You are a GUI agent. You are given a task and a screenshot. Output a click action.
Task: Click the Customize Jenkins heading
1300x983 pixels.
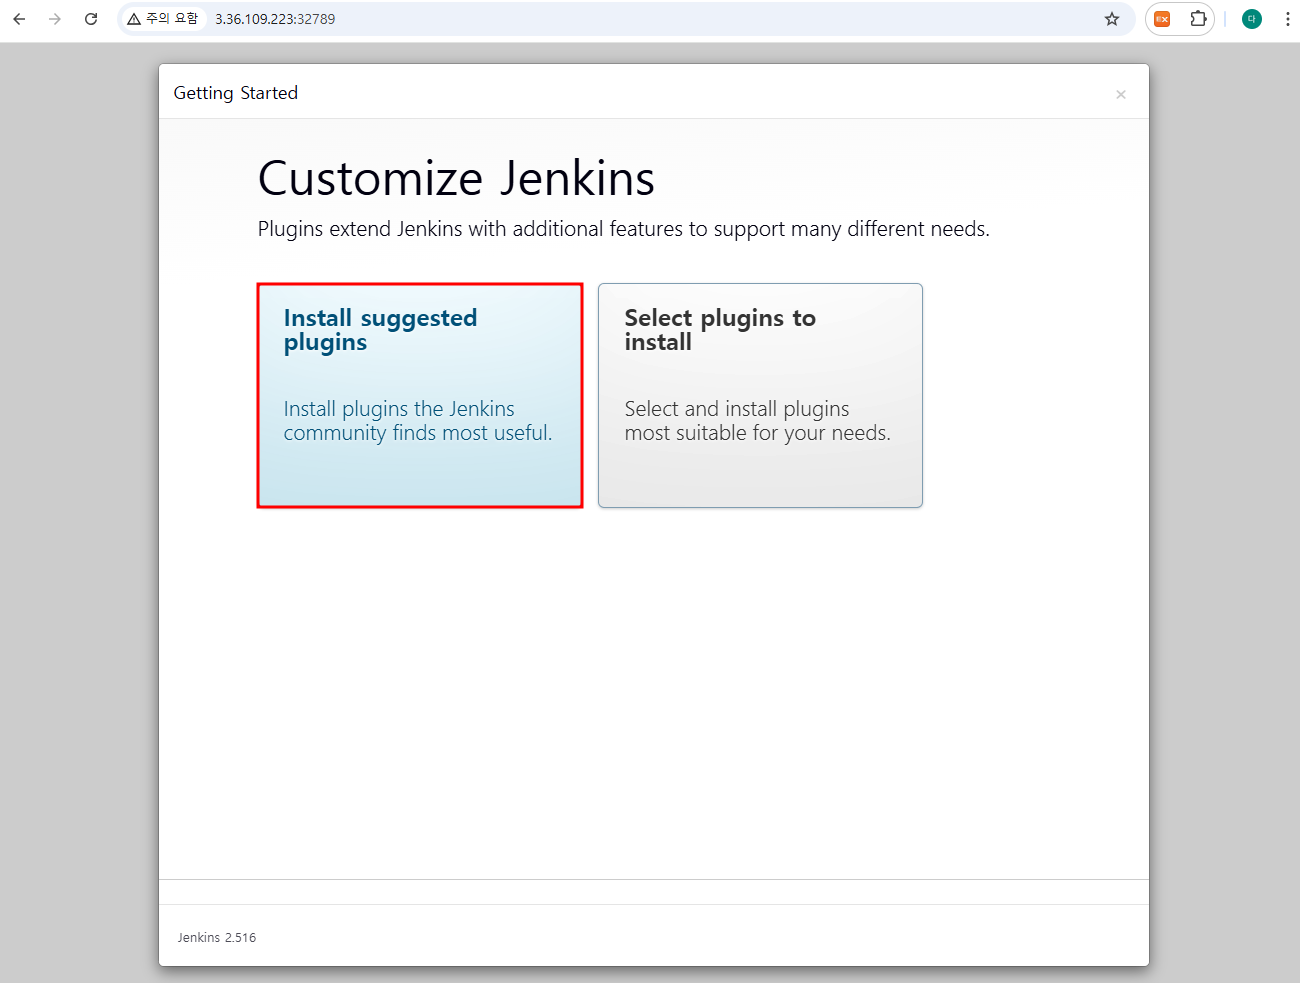pos(456,179)
